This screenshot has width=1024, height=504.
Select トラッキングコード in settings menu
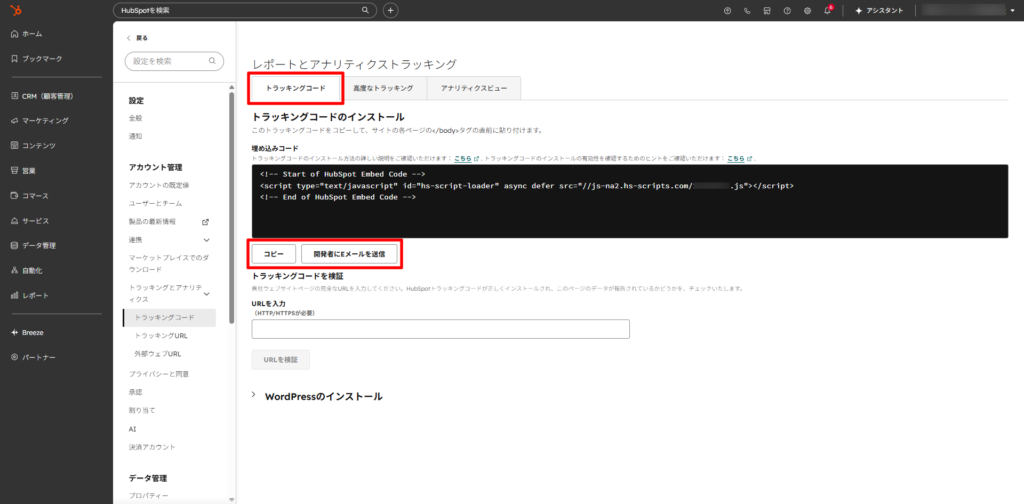tap(168, 318)
